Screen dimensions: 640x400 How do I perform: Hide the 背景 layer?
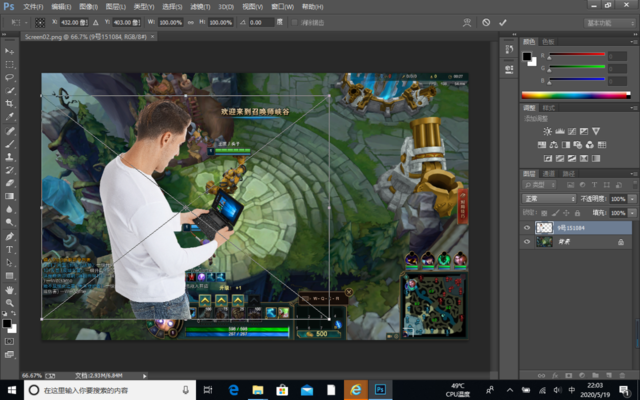527,242
